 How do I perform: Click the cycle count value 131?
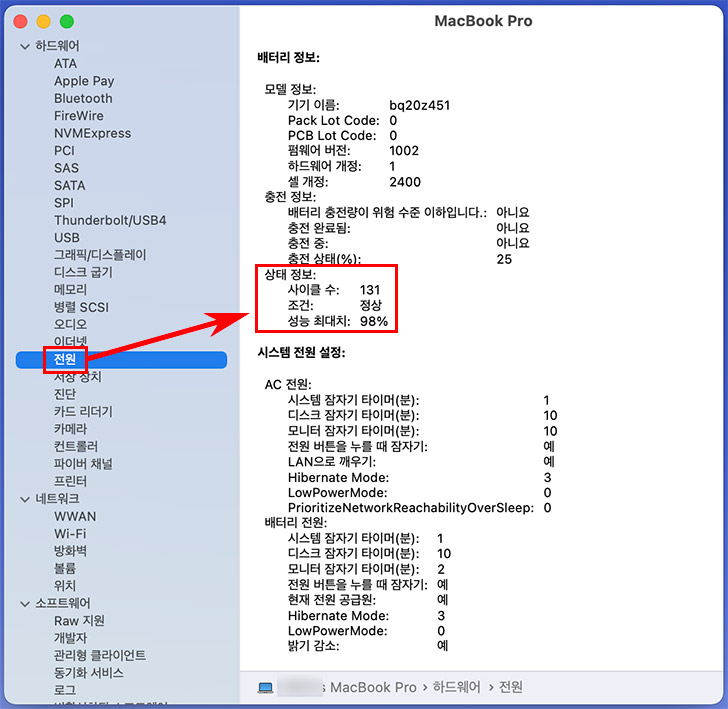click(370, 290)
